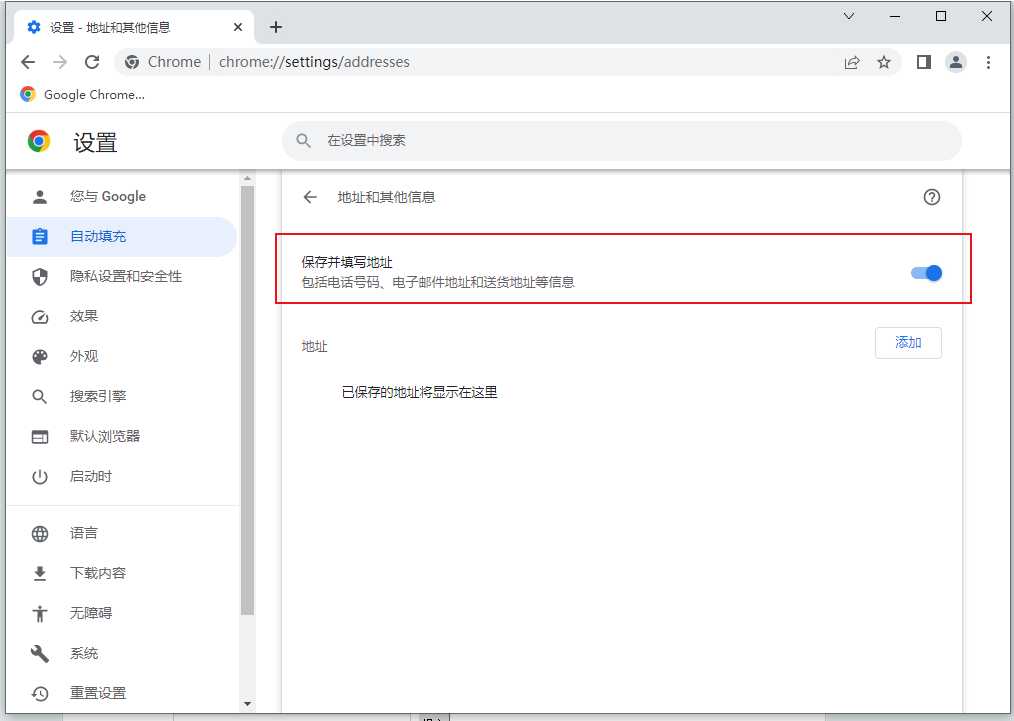Click the browser forward arrow
This screenshot has height=721, width=1014.
point(59,62)
